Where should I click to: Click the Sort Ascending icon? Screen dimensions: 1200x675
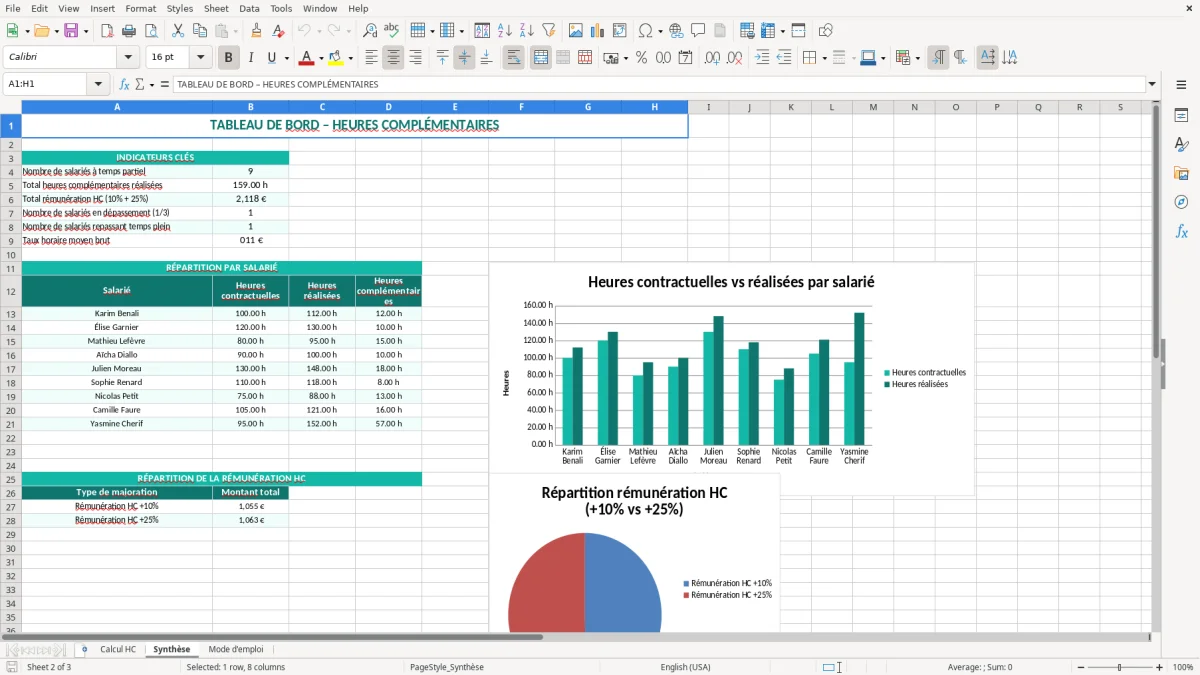(x=505, y=31)
